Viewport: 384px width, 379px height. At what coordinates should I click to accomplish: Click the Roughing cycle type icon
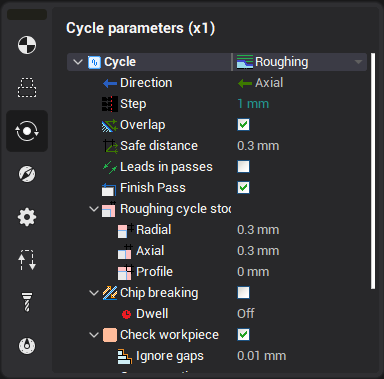(245, 62)
